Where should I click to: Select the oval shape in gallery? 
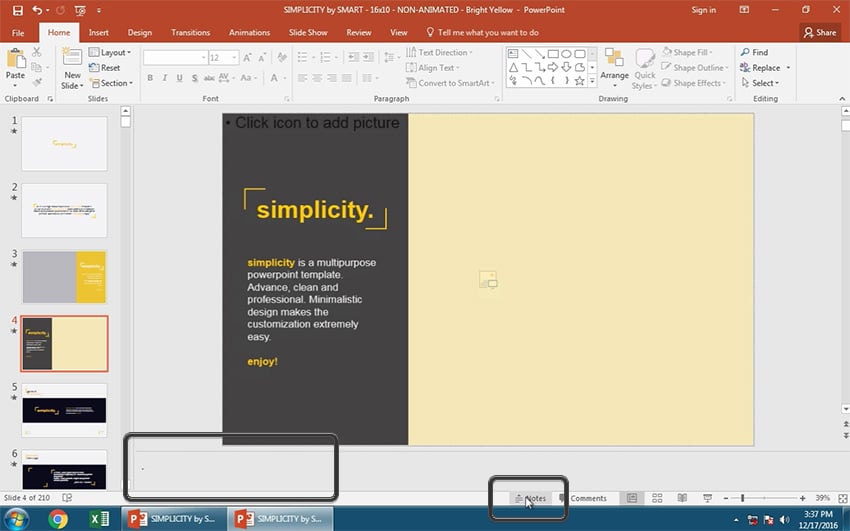coord(566,54)
